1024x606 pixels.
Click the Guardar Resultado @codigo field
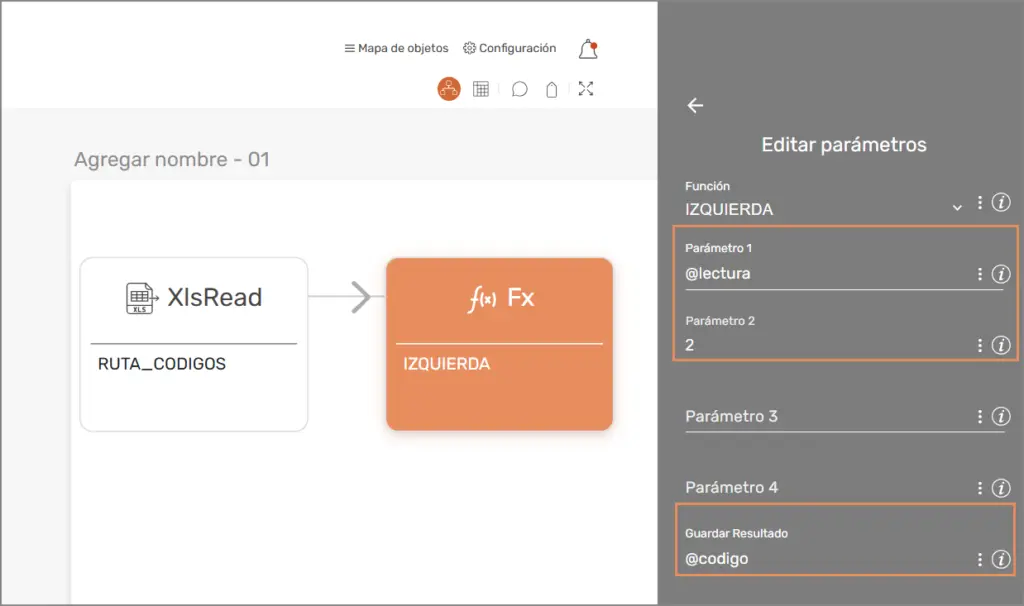coord(825,560)
